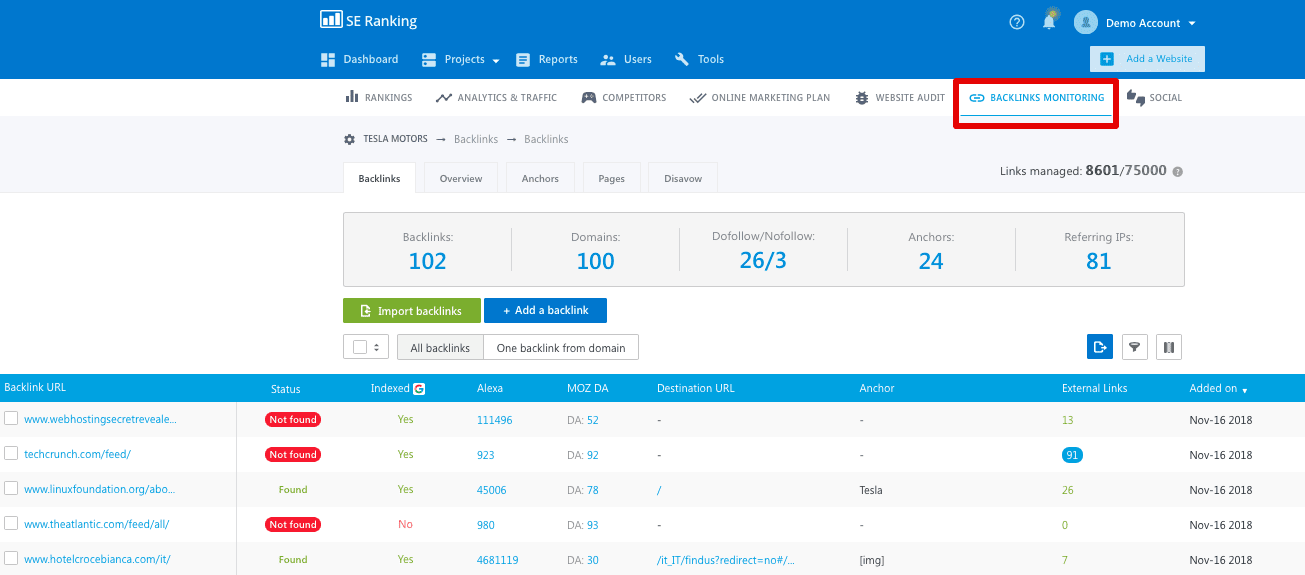1305x575 pixels.
Task: Open the techcrunch.com/feed/ backlink
Action: point(77,454)
